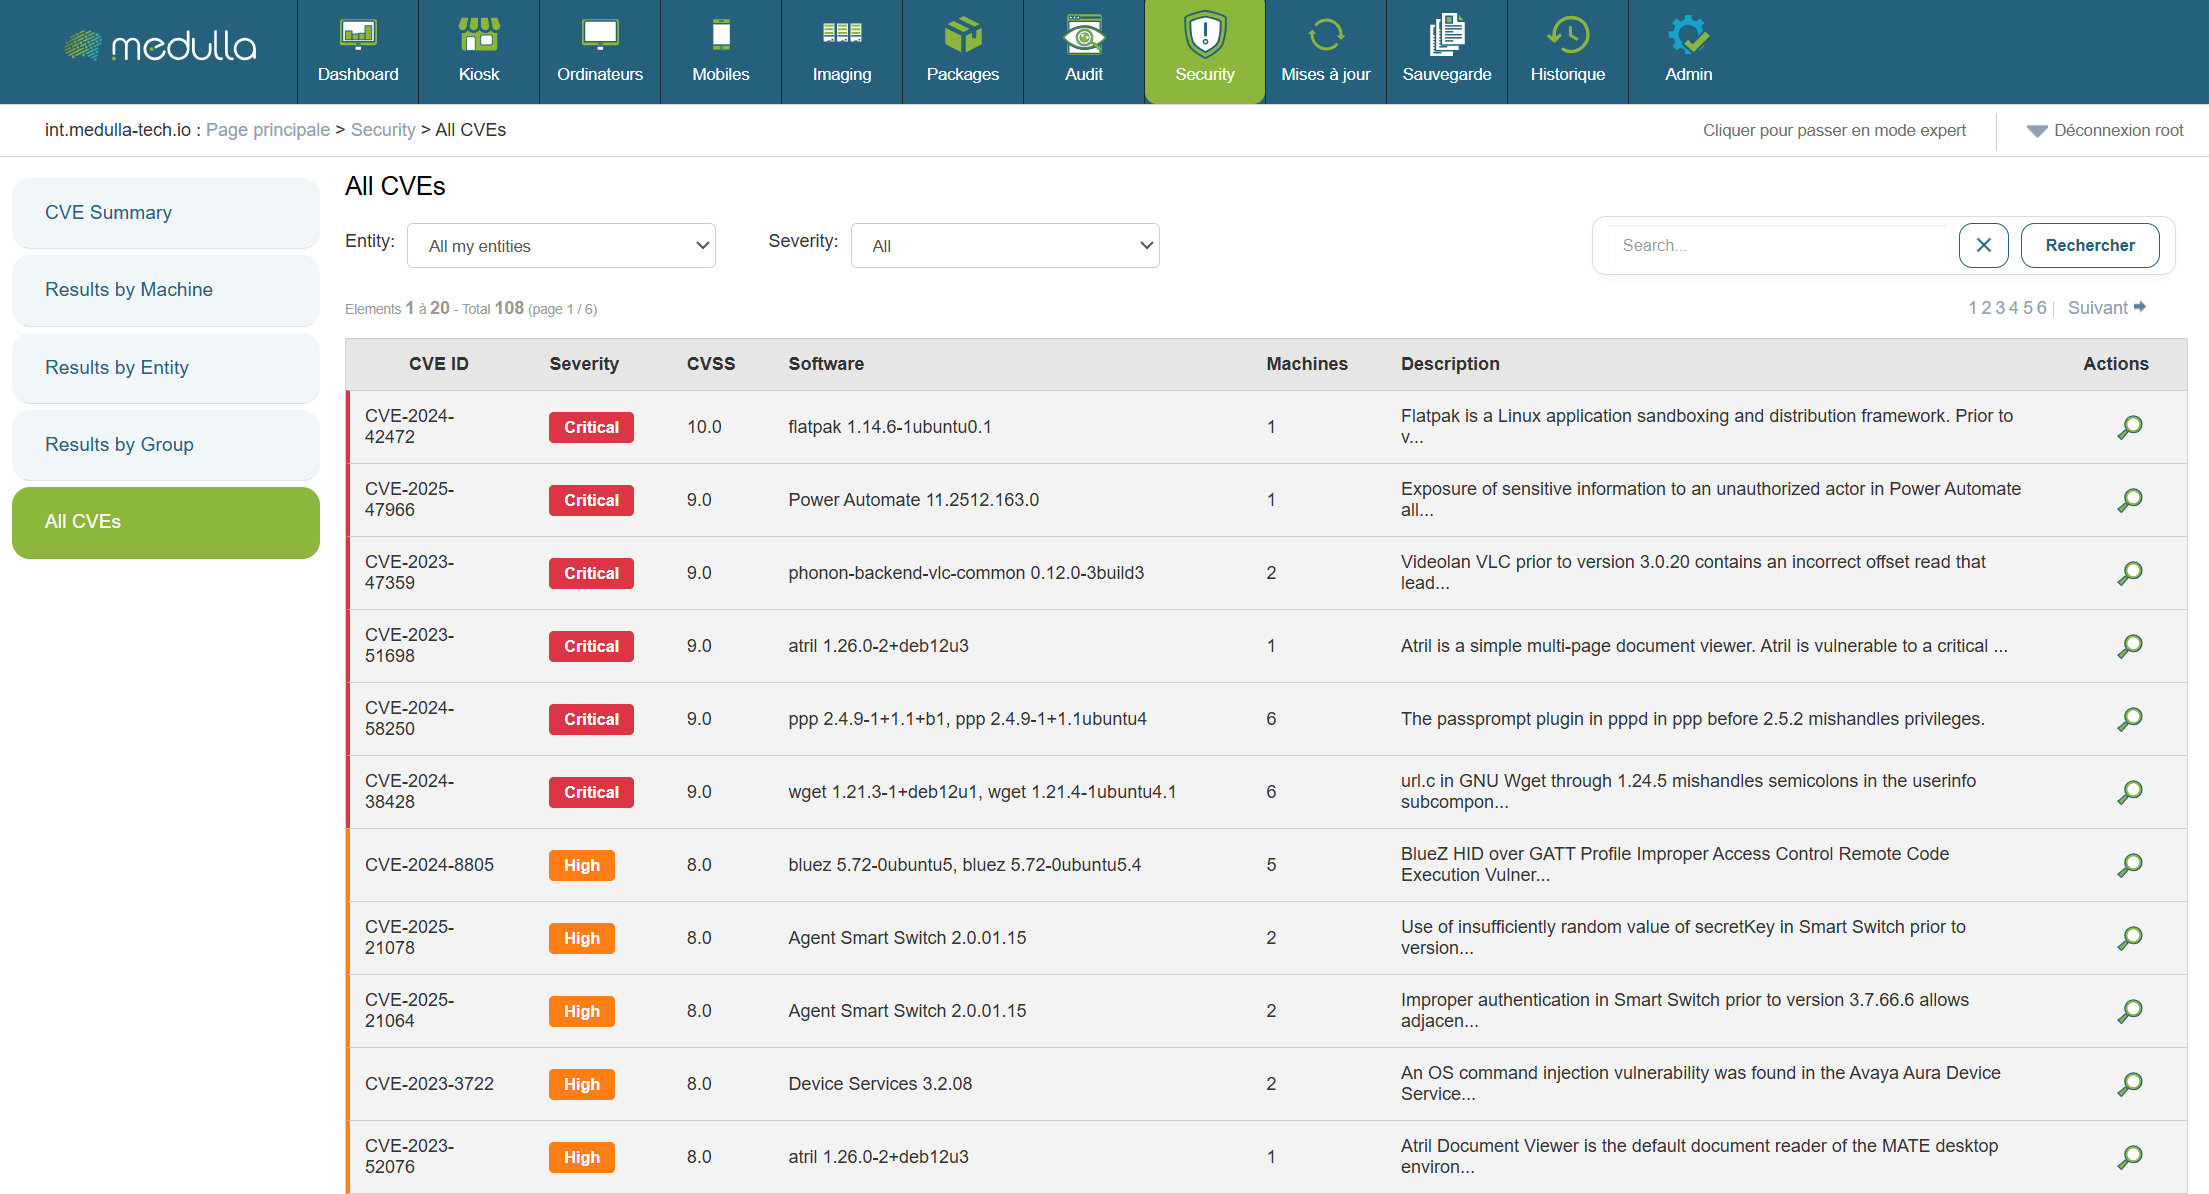
Task: Expand the Entity dropdown
Action: (561, 246)
